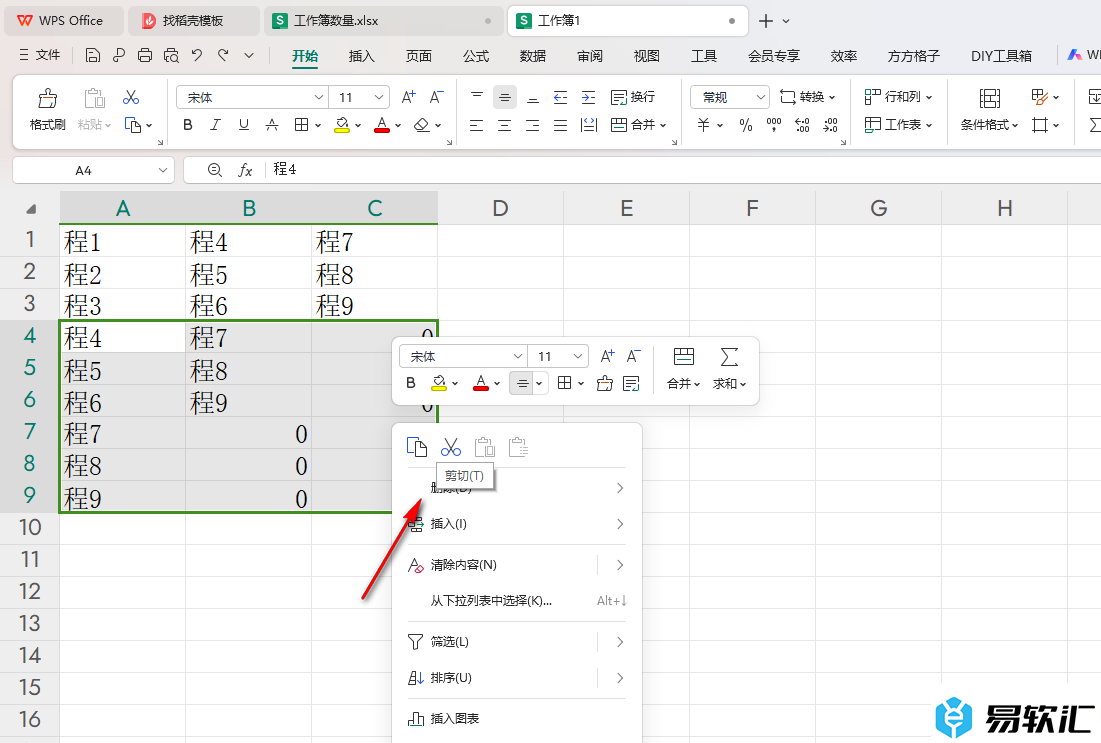The image size is (1101, 743).
Task: Toggle align left in ribbon
Action: pyautogui.click(x=476, y=126)
